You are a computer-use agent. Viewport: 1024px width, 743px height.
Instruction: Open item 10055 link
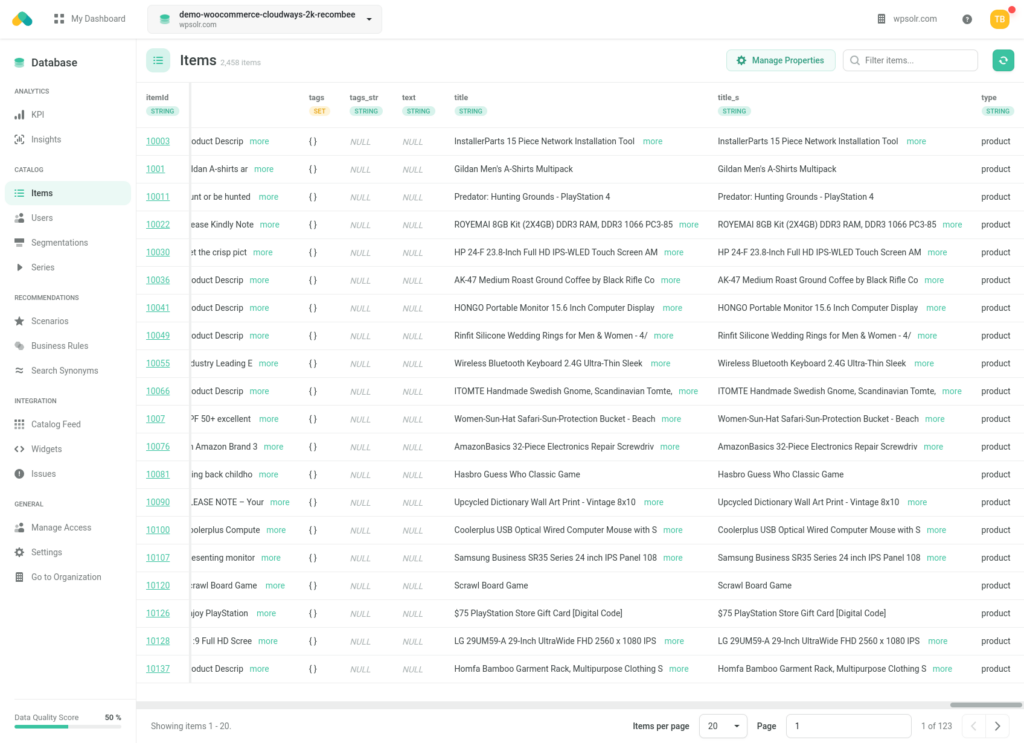[x=157, y=364]
